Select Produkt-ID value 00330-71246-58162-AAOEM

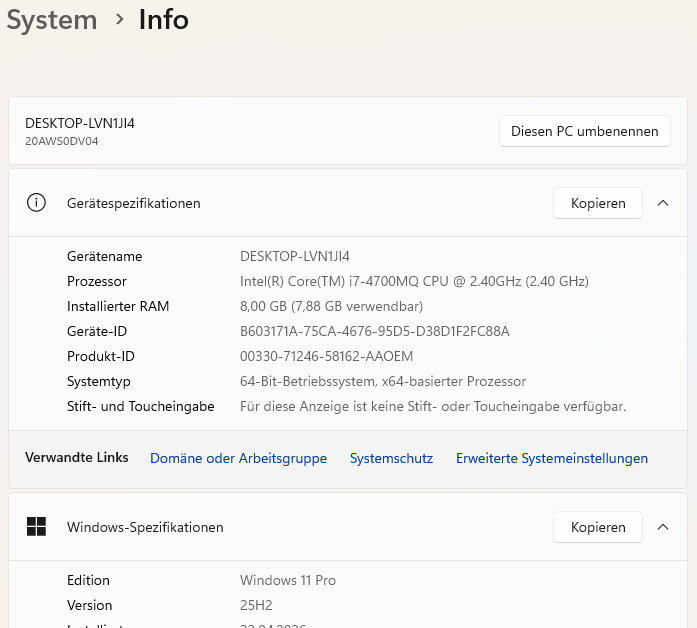(327, 356)
